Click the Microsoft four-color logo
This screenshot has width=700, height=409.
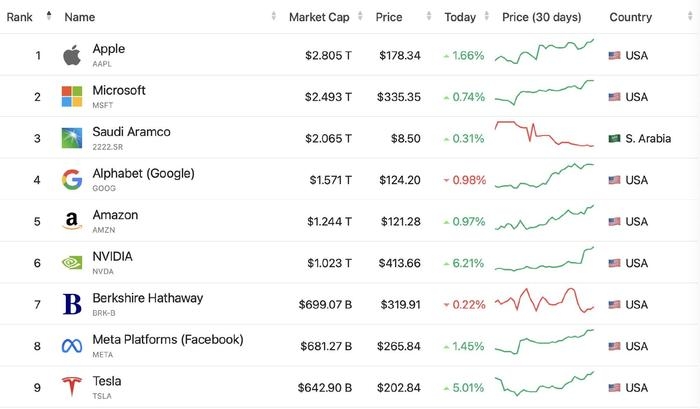click(72, 97)
